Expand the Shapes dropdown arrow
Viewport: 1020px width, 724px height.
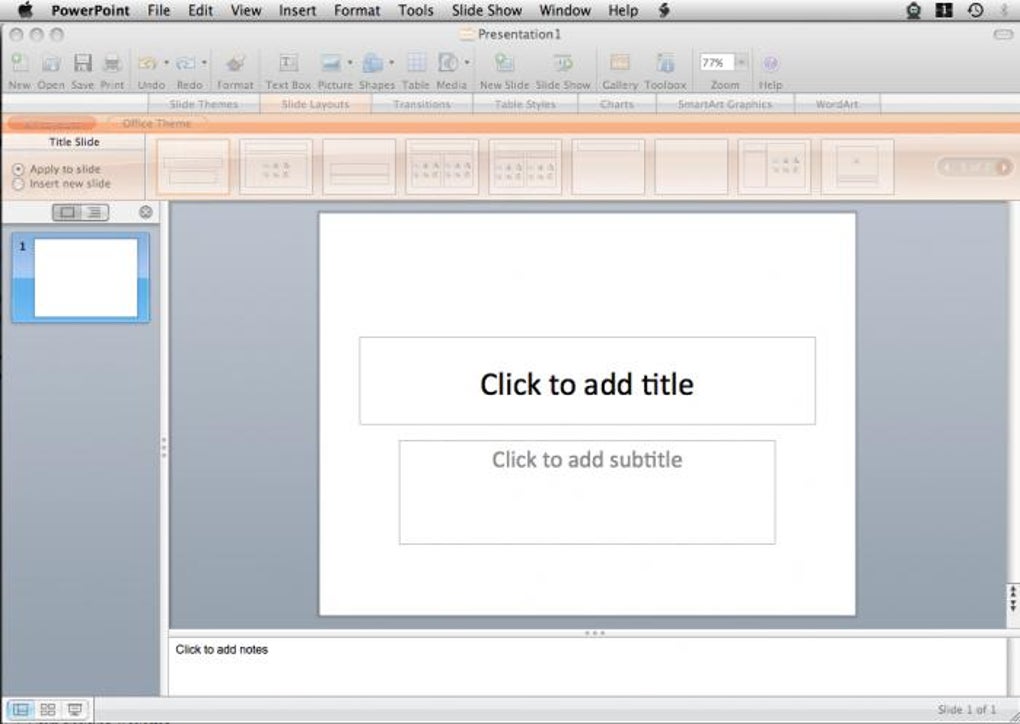coord(392,63)
